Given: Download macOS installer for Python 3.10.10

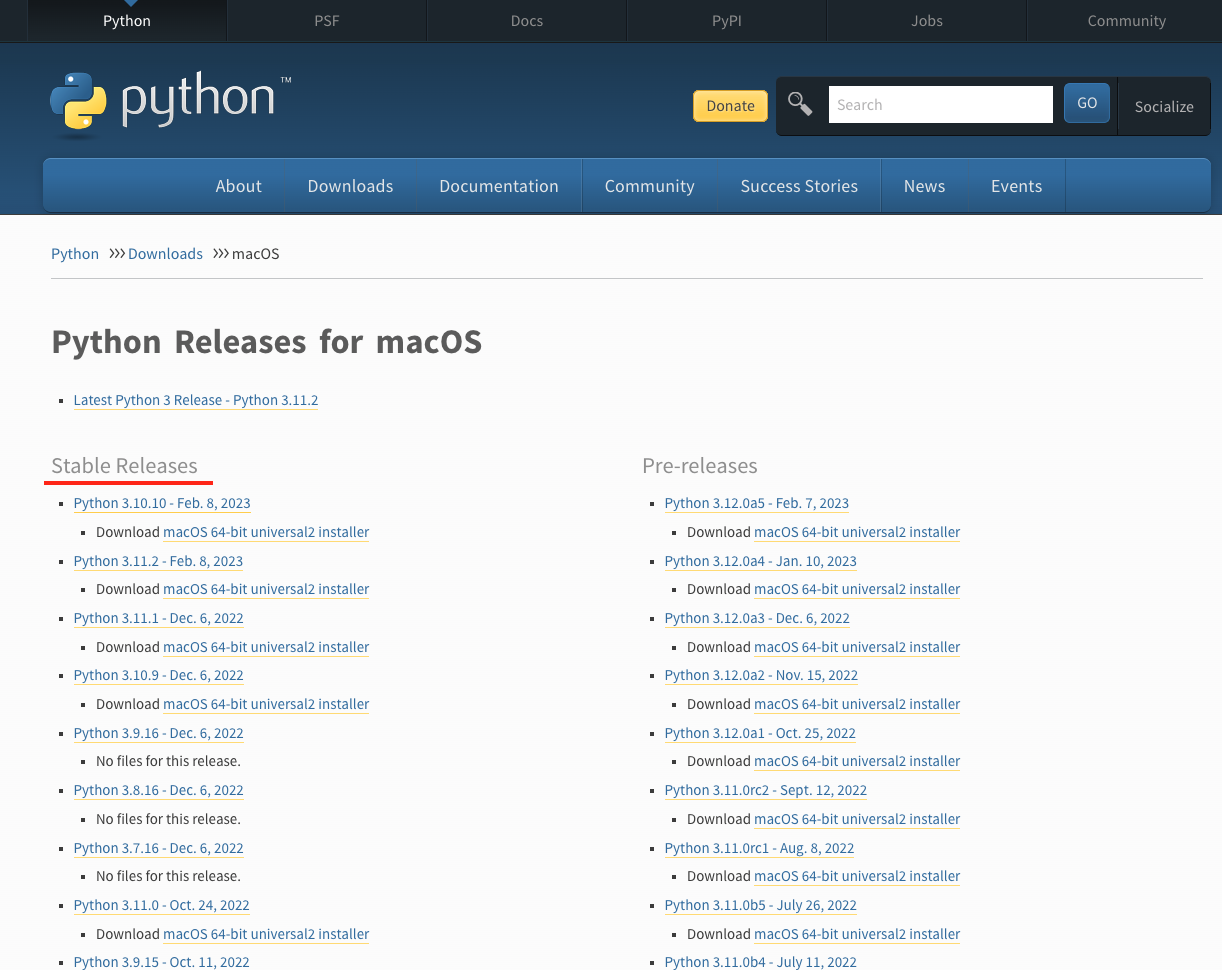Looking at the screenshot, I should pyautogui.click(x=266, y=532).
